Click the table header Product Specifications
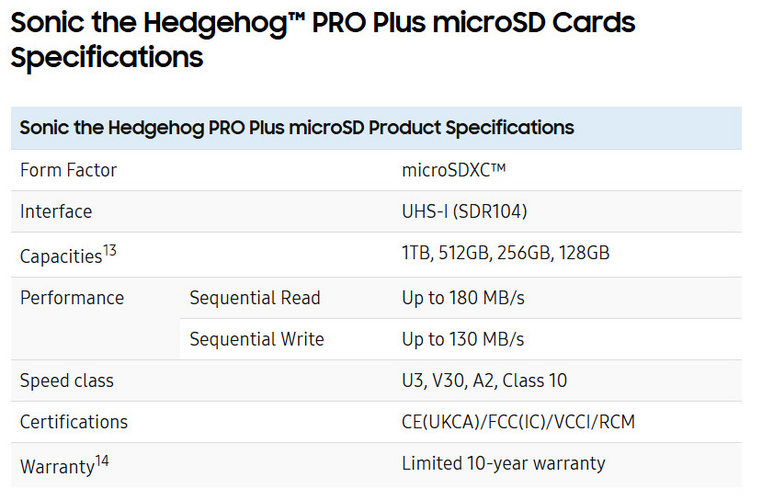 pyautogui.click(x=297, y=128)
